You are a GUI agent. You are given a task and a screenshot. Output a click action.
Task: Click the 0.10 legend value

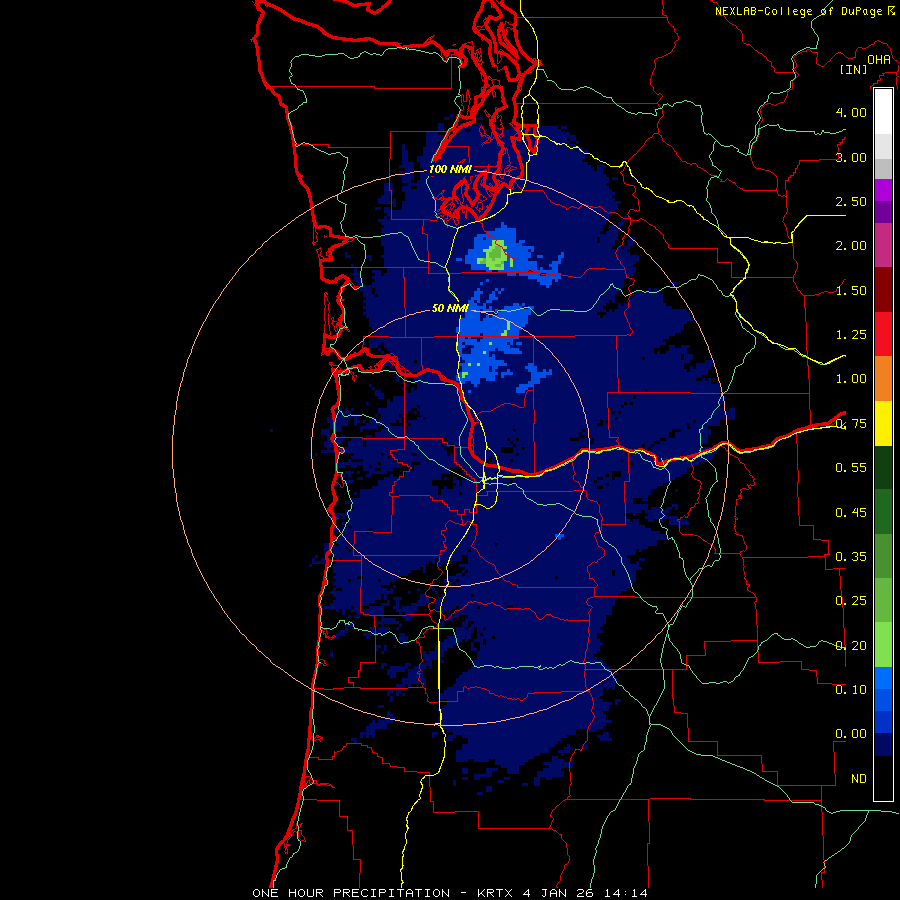point(851,690)
